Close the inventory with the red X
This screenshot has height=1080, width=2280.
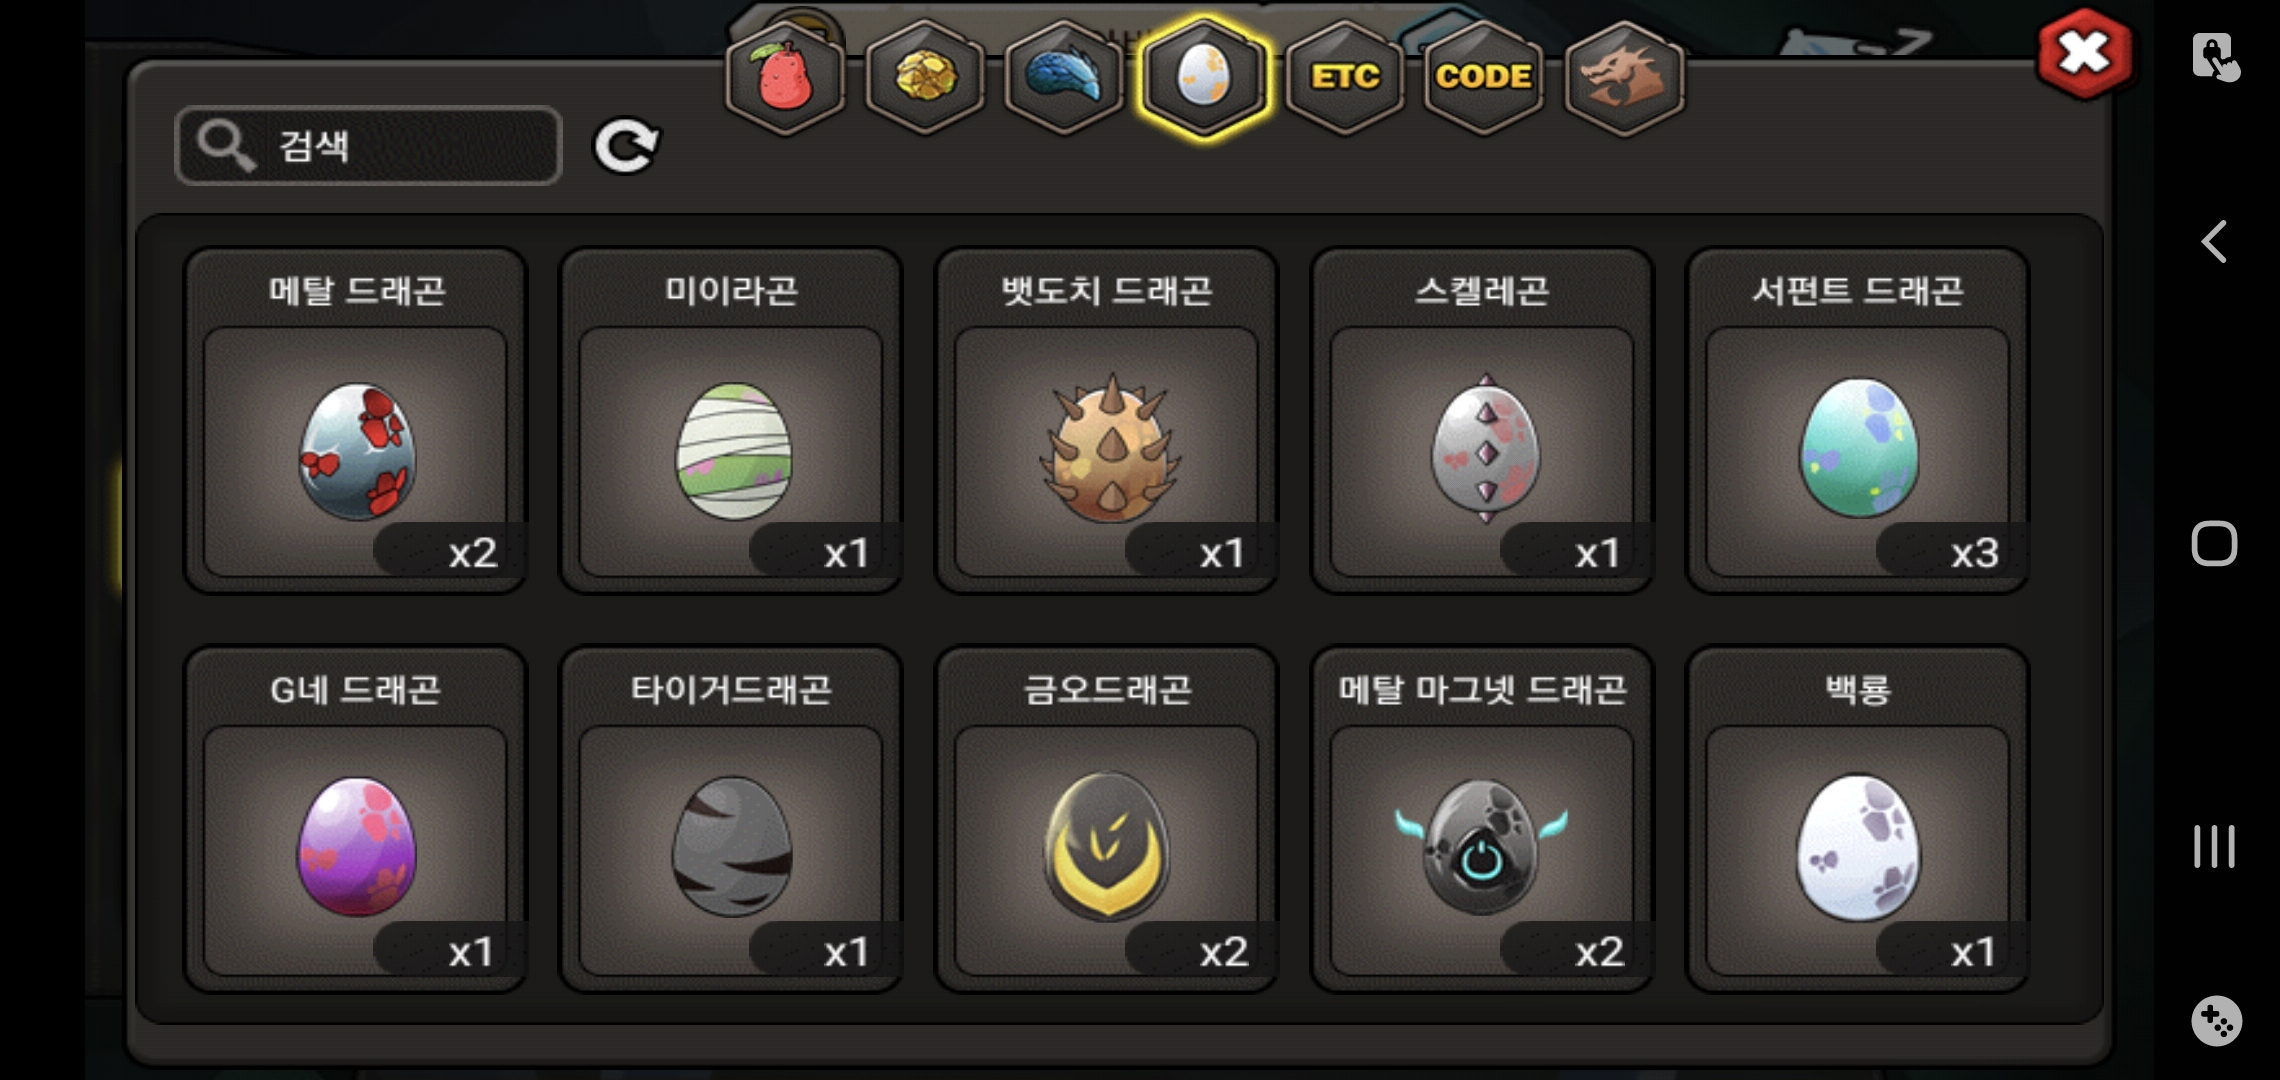(2084, 54)
